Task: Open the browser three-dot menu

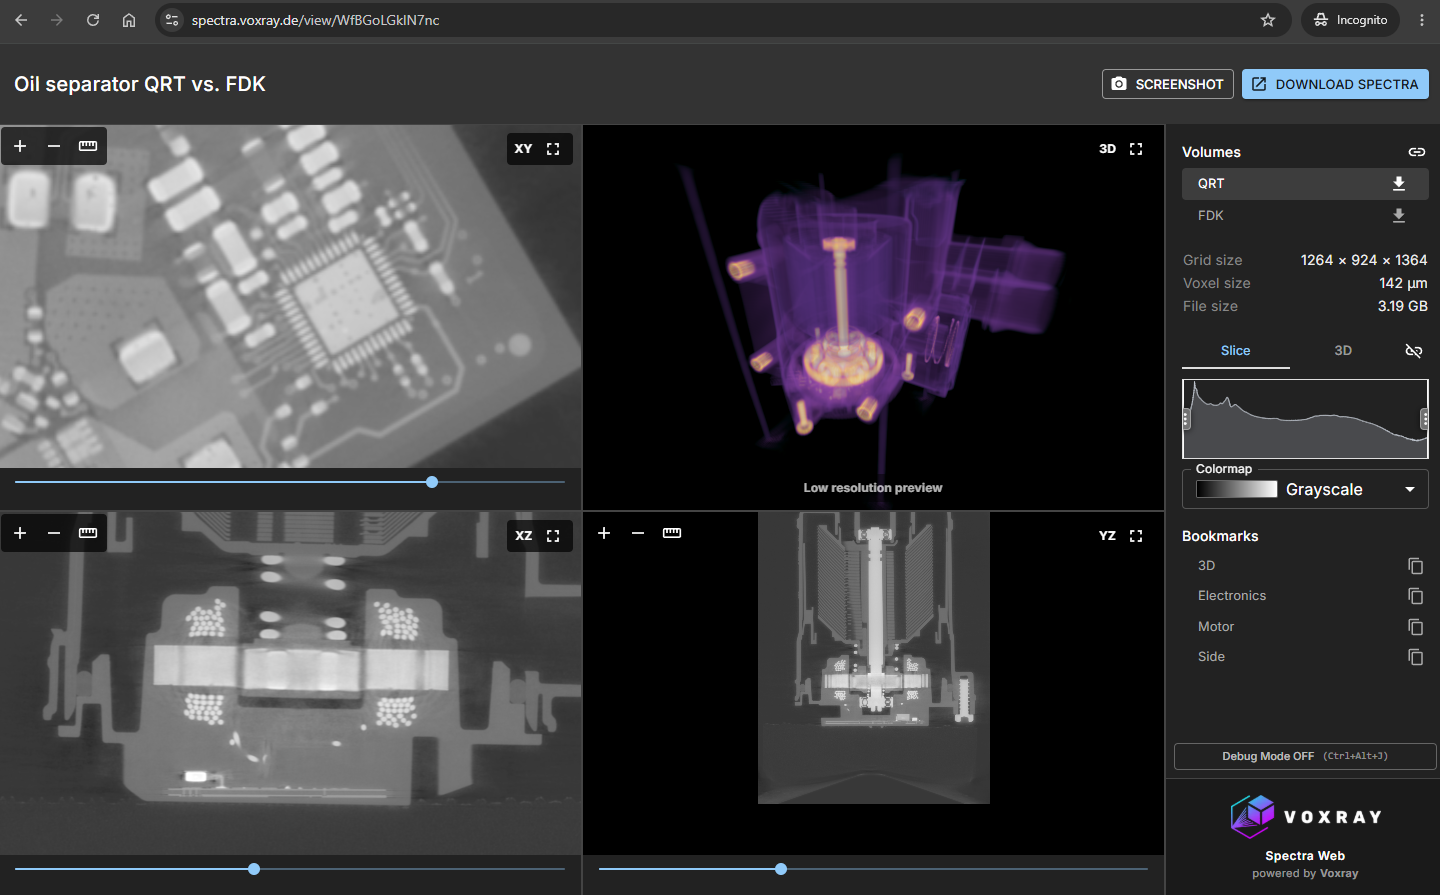Action: pyautogui.click(x=1421, y=20)
